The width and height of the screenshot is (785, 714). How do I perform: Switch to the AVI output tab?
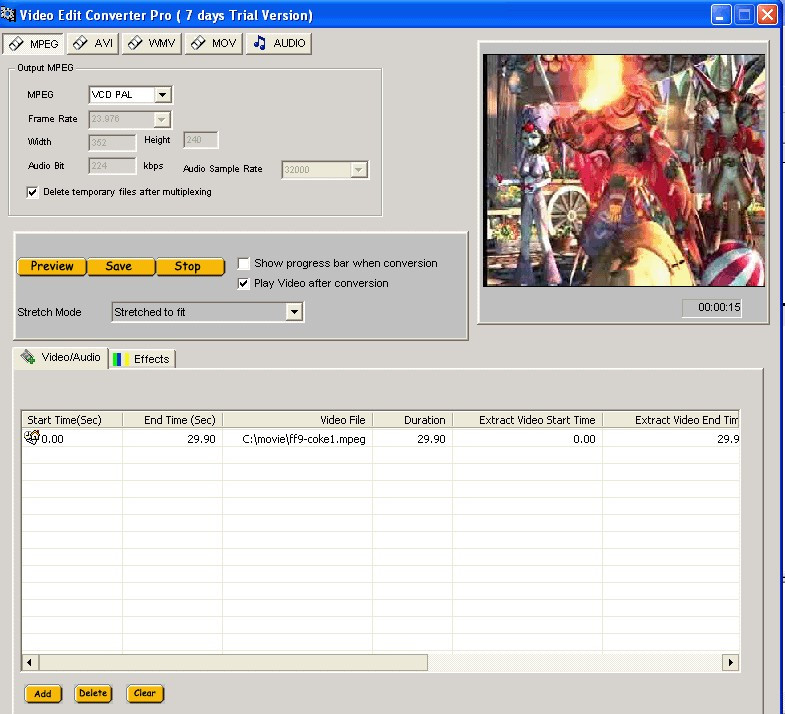click(93, 44)
